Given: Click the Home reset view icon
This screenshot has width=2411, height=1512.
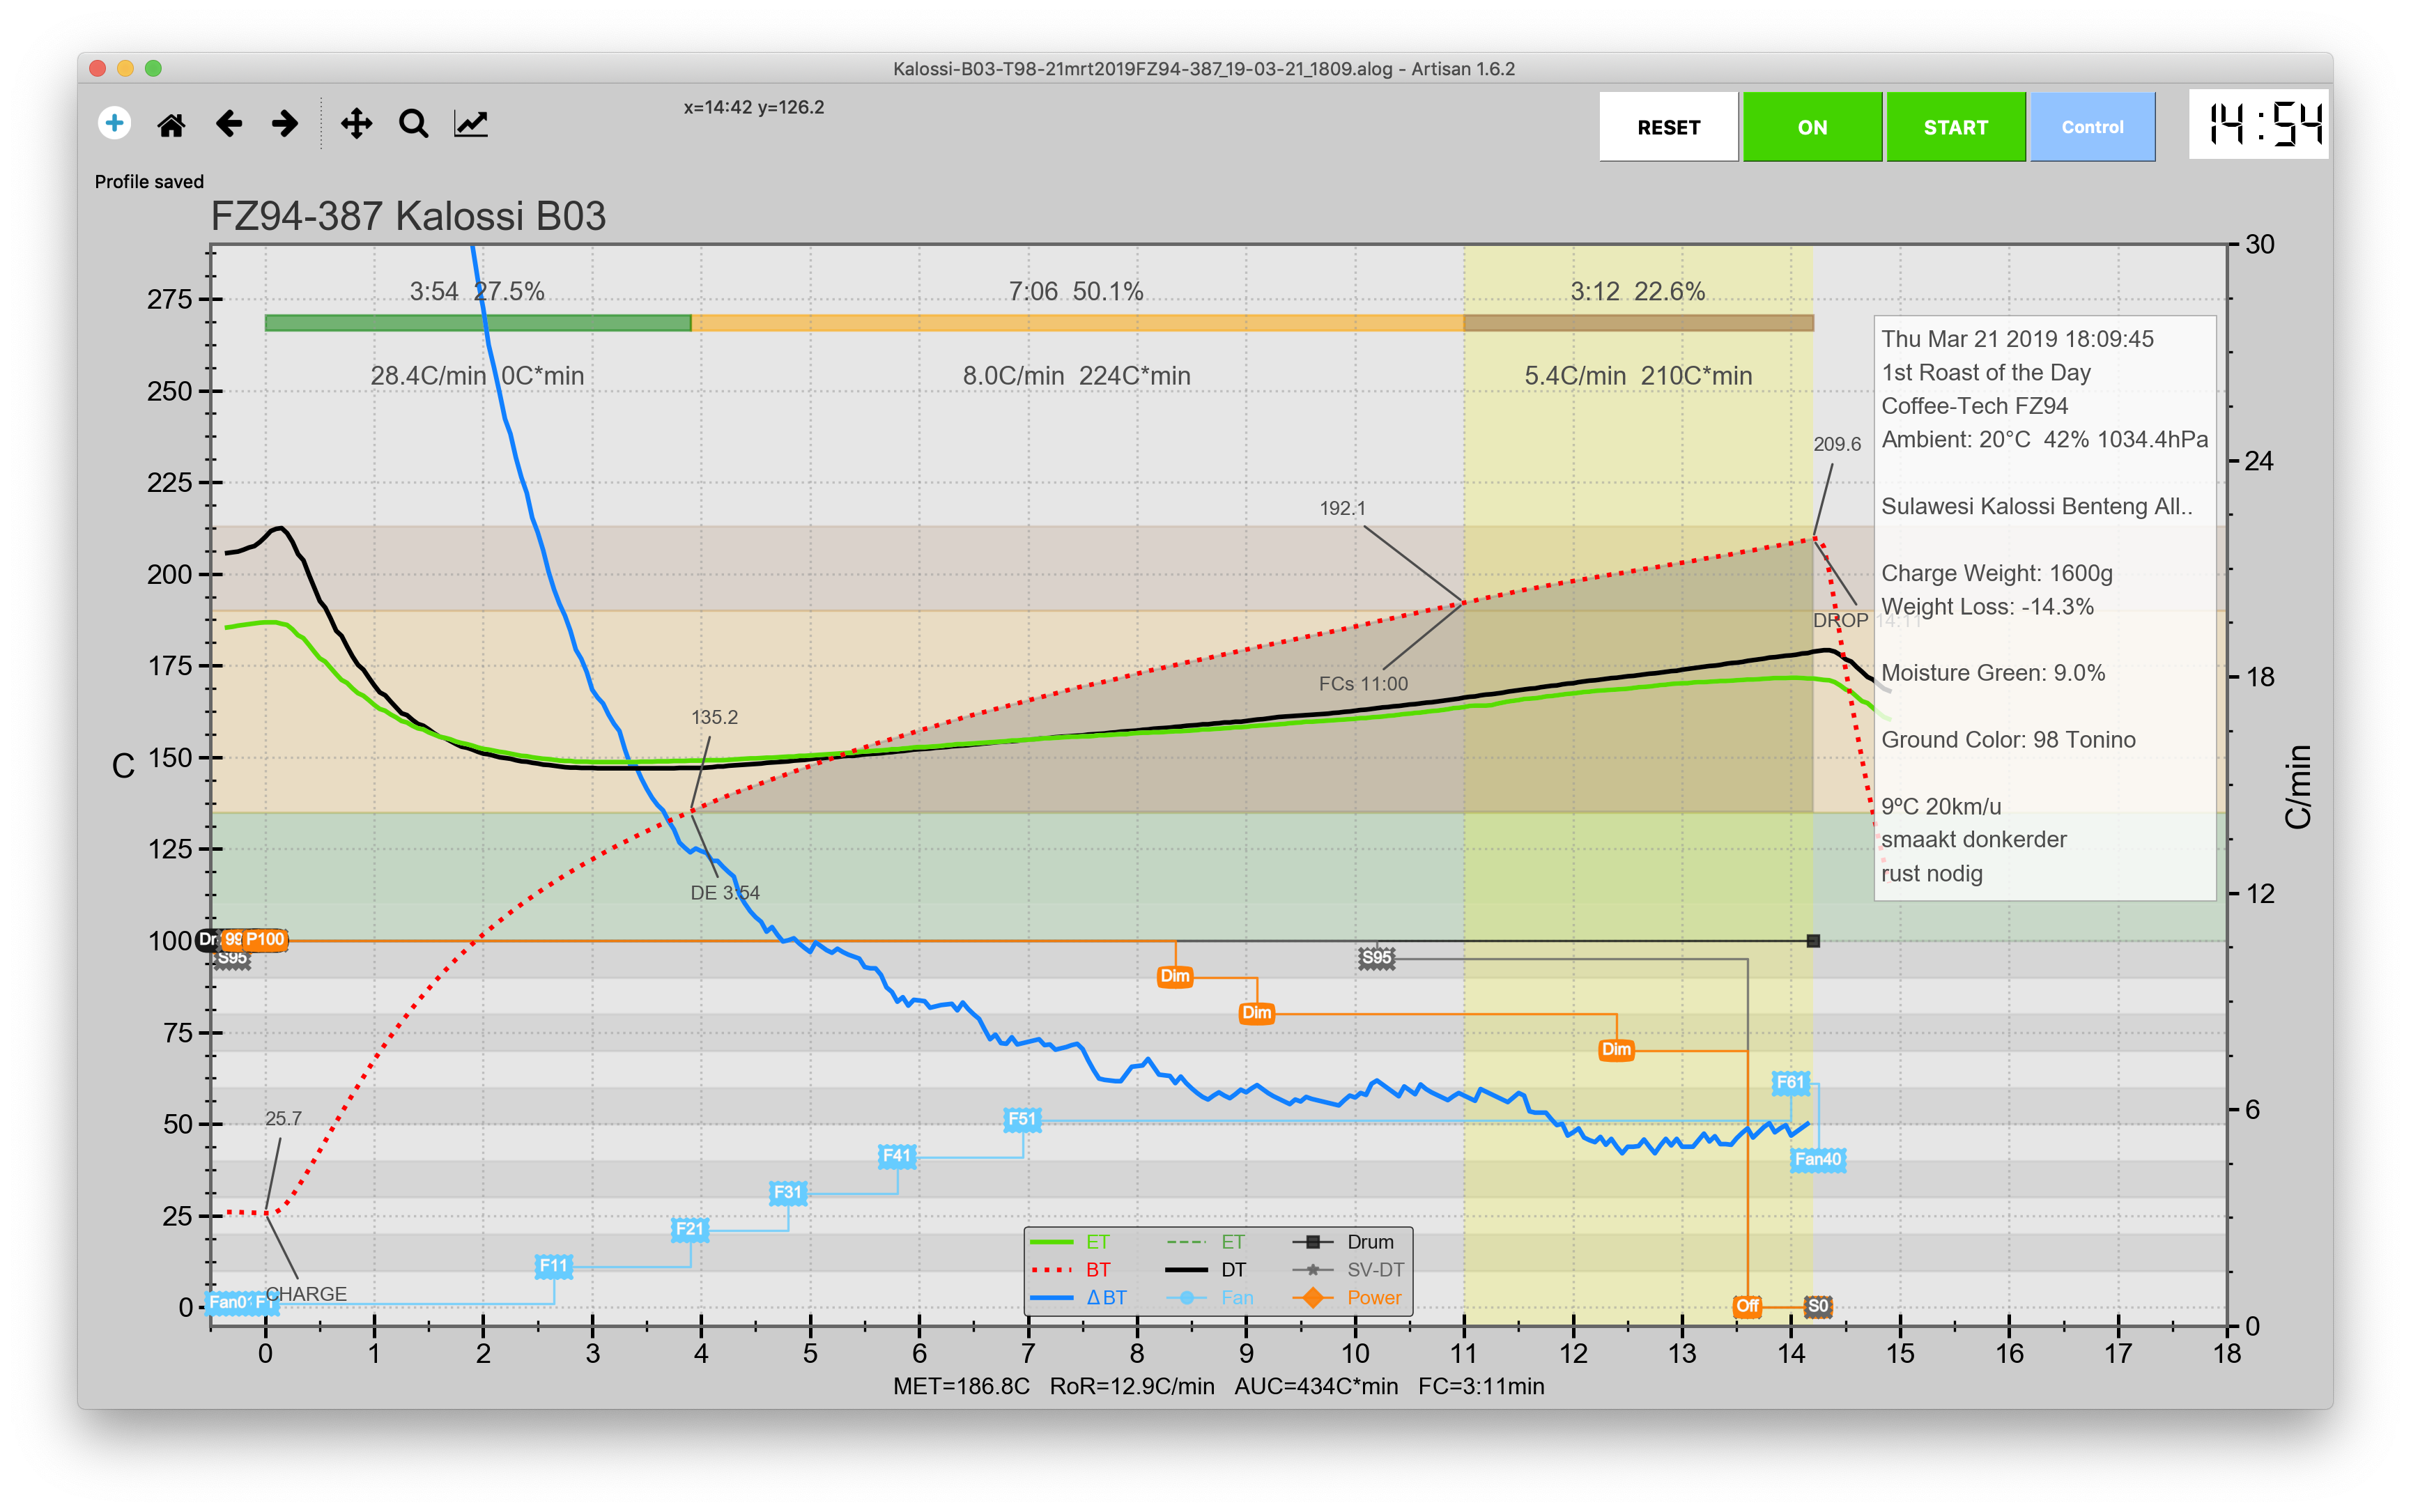Looking at the screenshot, I should (x=171, y=124).
